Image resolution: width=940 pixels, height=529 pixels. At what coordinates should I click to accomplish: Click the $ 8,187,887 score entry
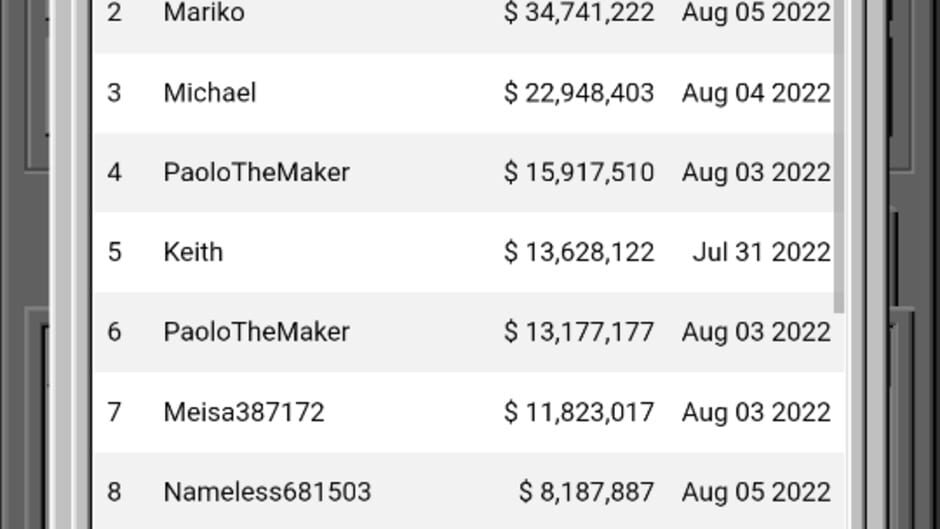point(586,492)
